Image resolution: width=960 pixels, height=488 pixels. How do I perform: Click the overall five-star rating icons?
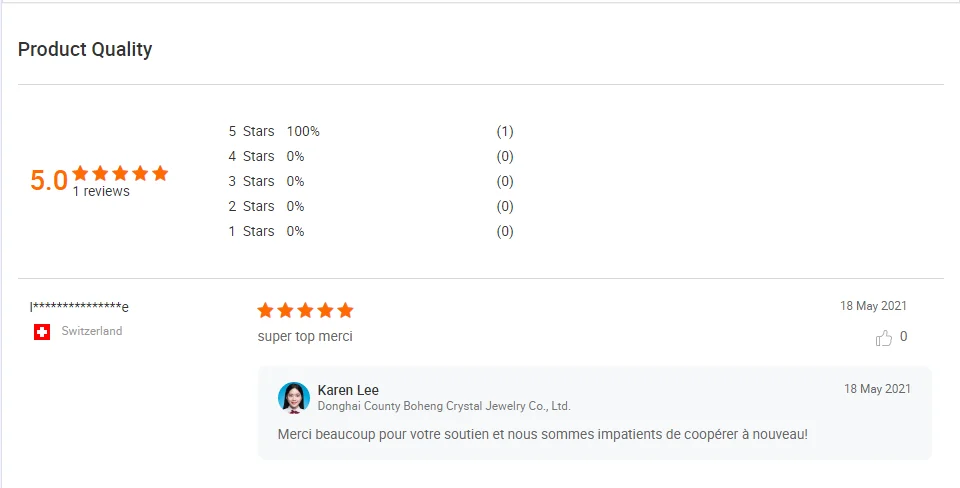[x=120, y=173]
